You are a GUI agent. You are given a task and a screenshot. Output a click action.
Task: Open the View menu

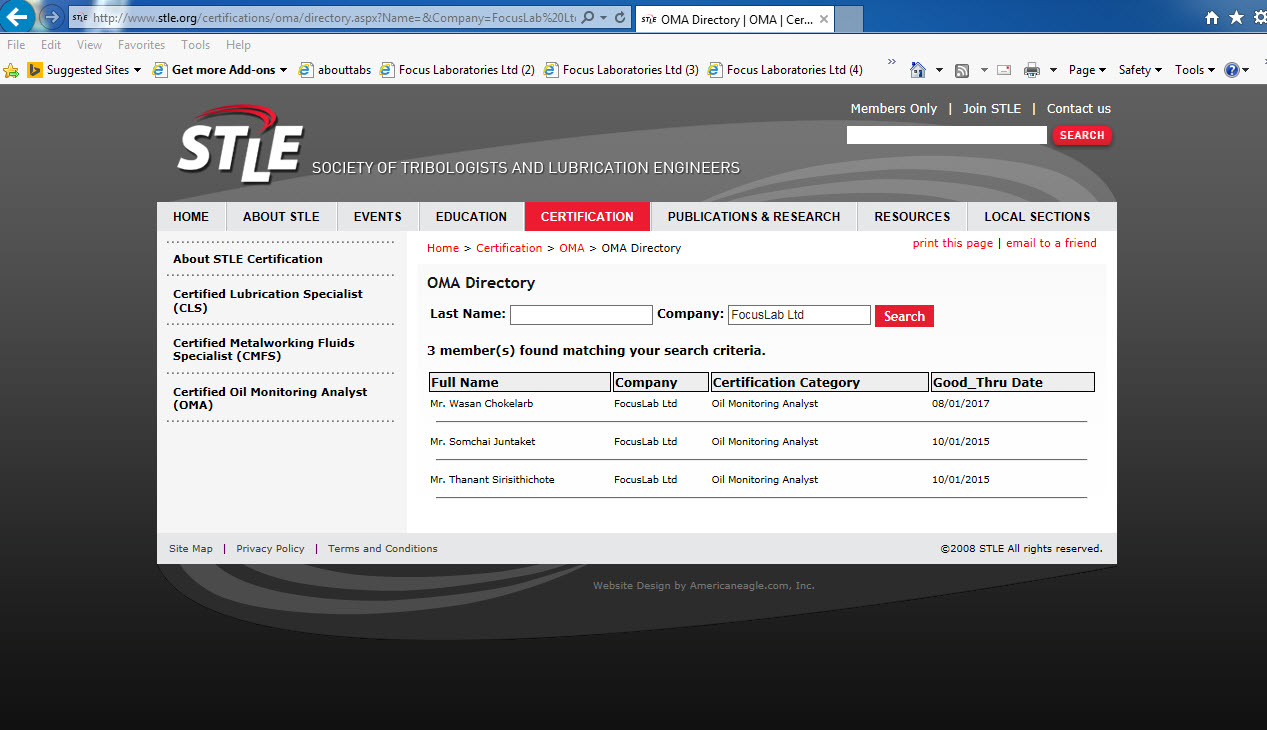coord(89,45)
